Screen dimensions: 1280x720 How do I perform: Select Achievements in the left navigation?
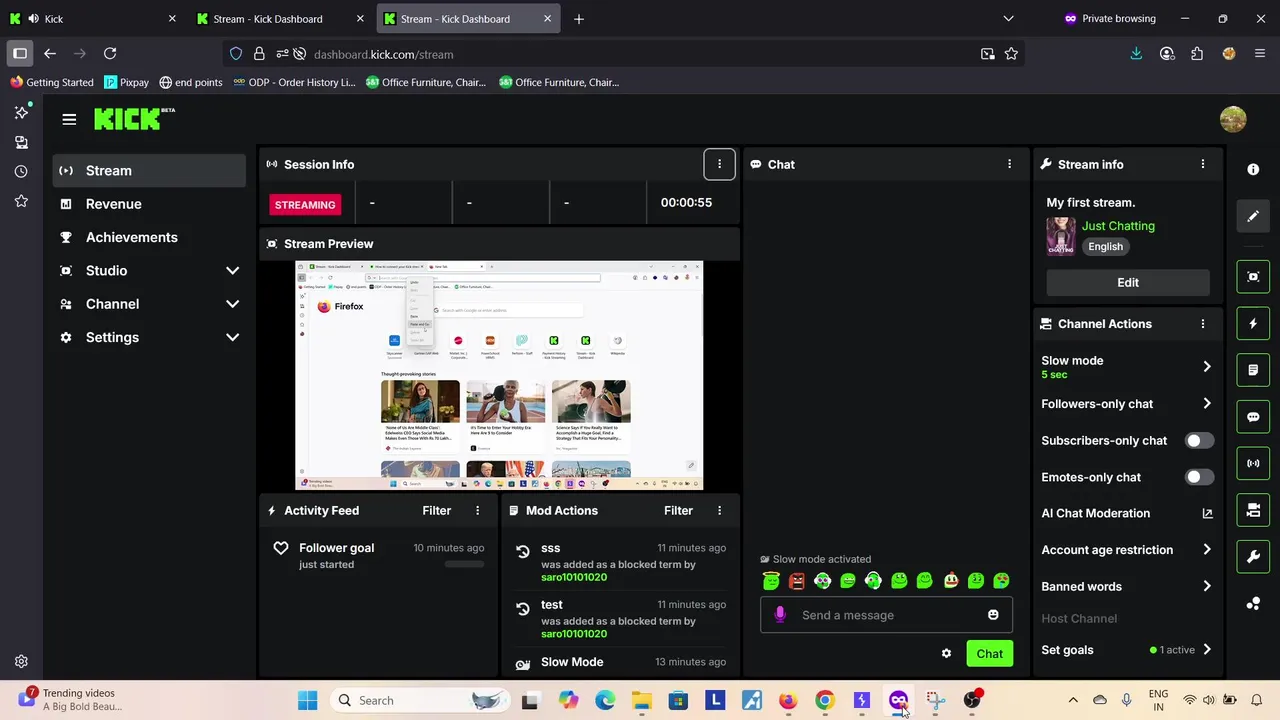tap(150, 237)
